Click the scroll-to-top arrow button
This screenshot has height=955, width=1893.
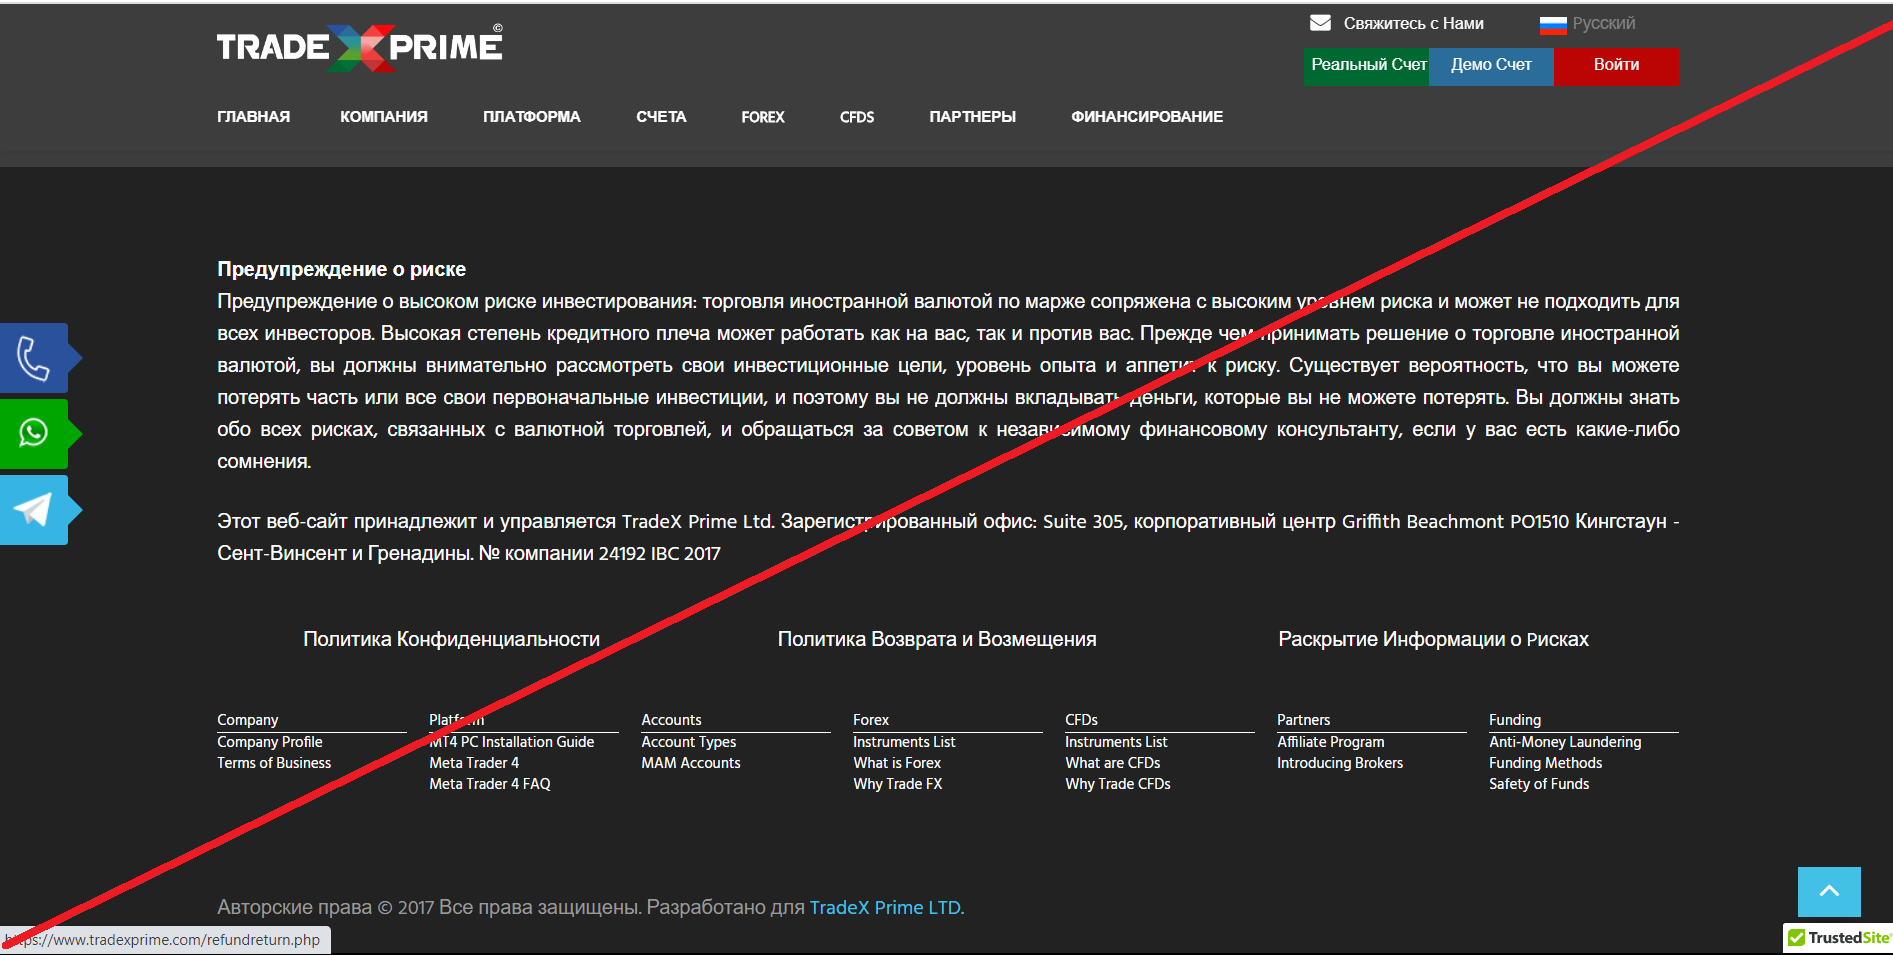coord(1829,891)
